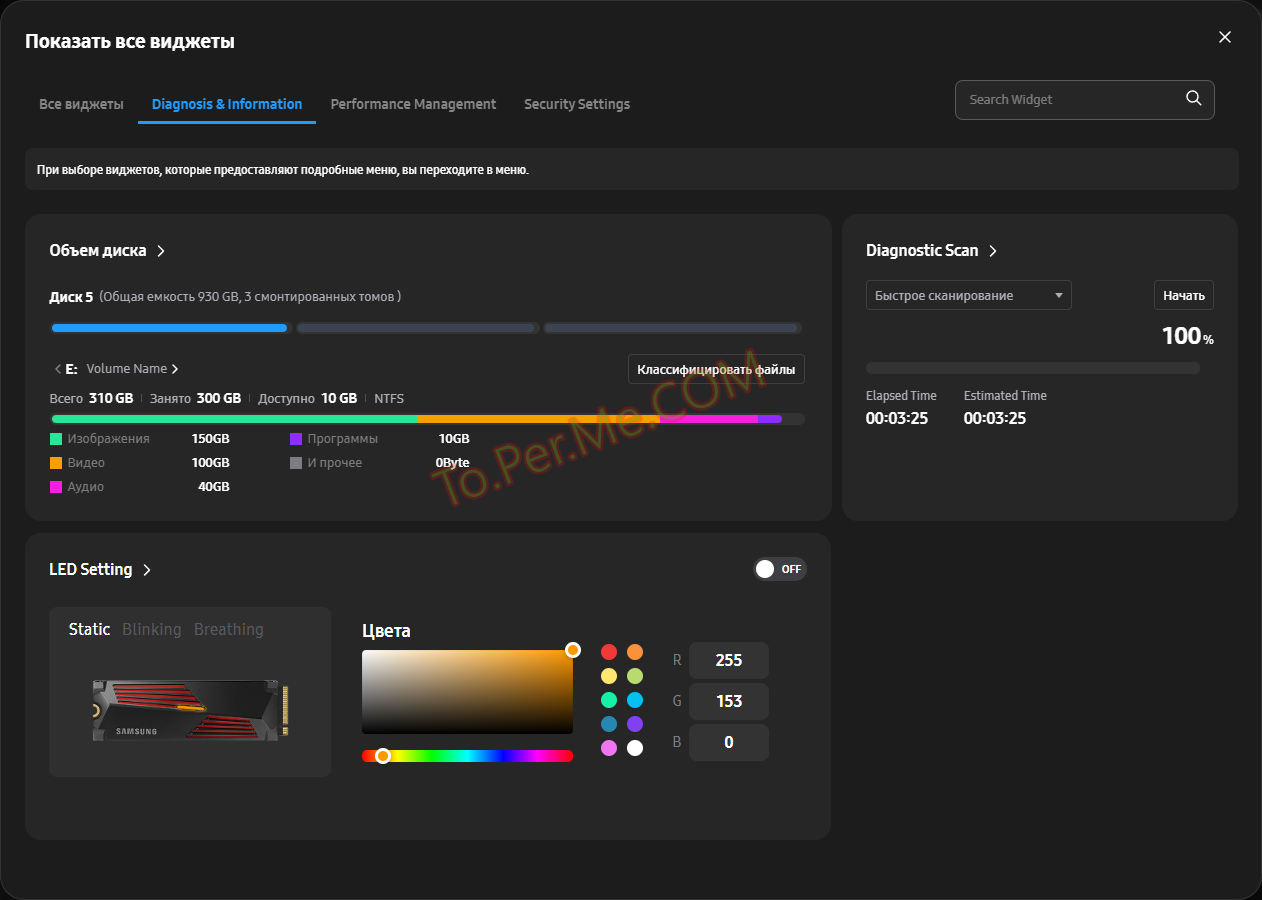Select Blinking LED mode
Screen dimensions: 1262x900
point(151,629)
